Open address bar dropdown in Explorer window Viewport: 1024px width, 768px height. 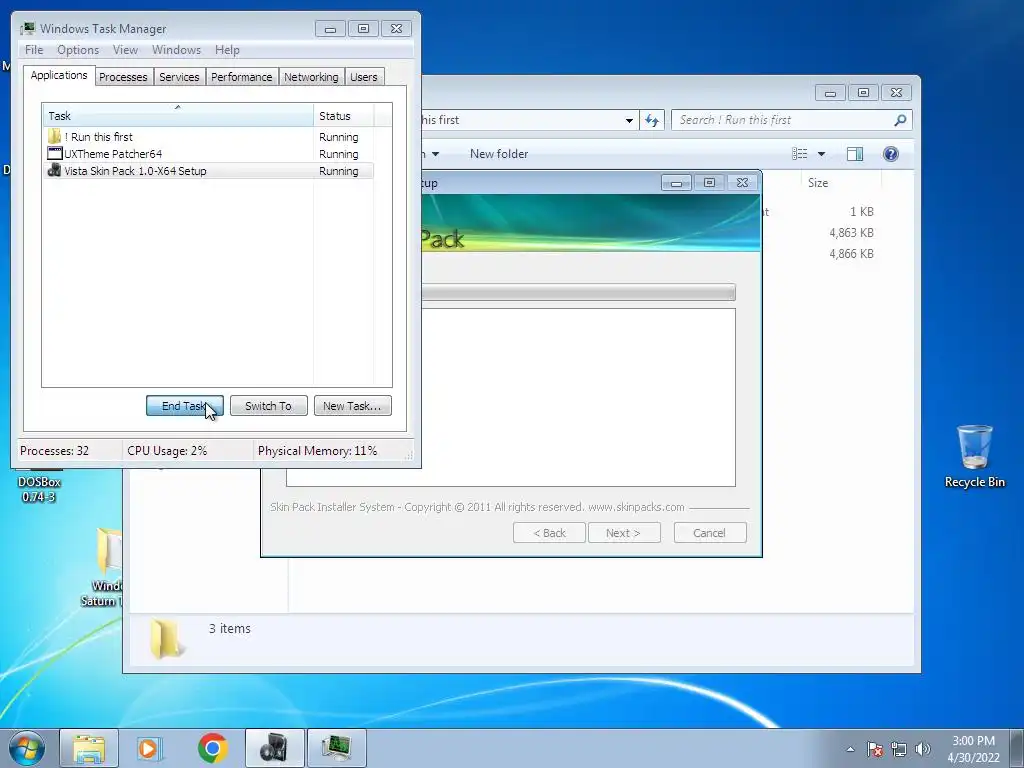coord(629,120)
